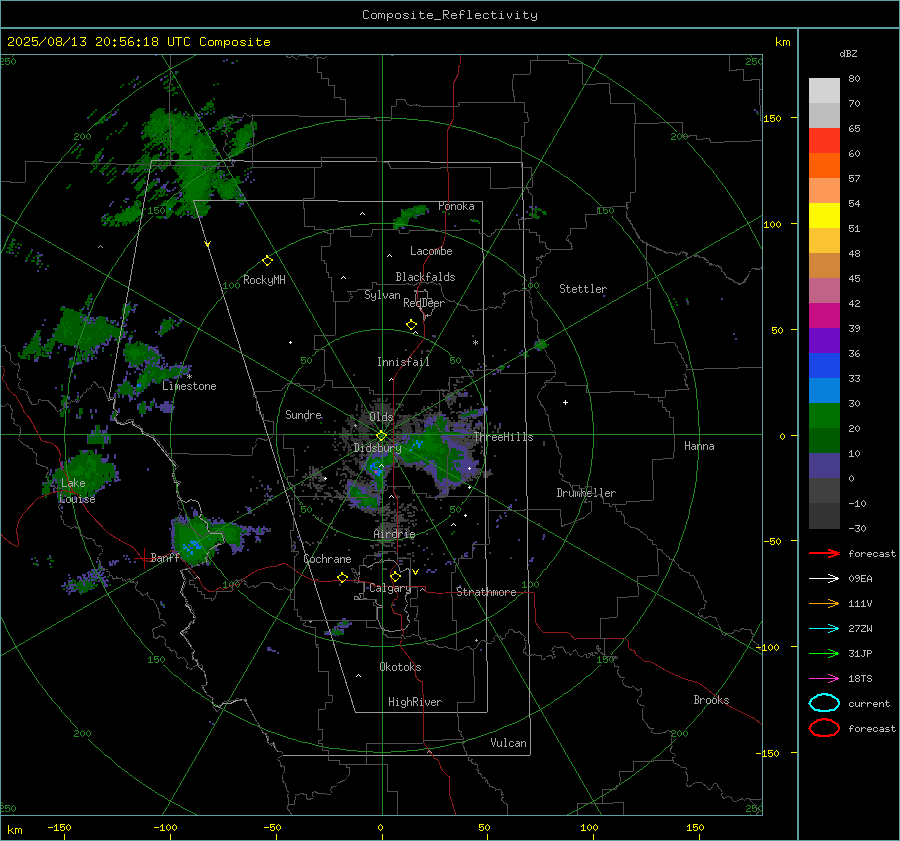Select the bright yellow 51-54 dBZ swatch
This screenshot has height=841, width=900.
[824, 216]
